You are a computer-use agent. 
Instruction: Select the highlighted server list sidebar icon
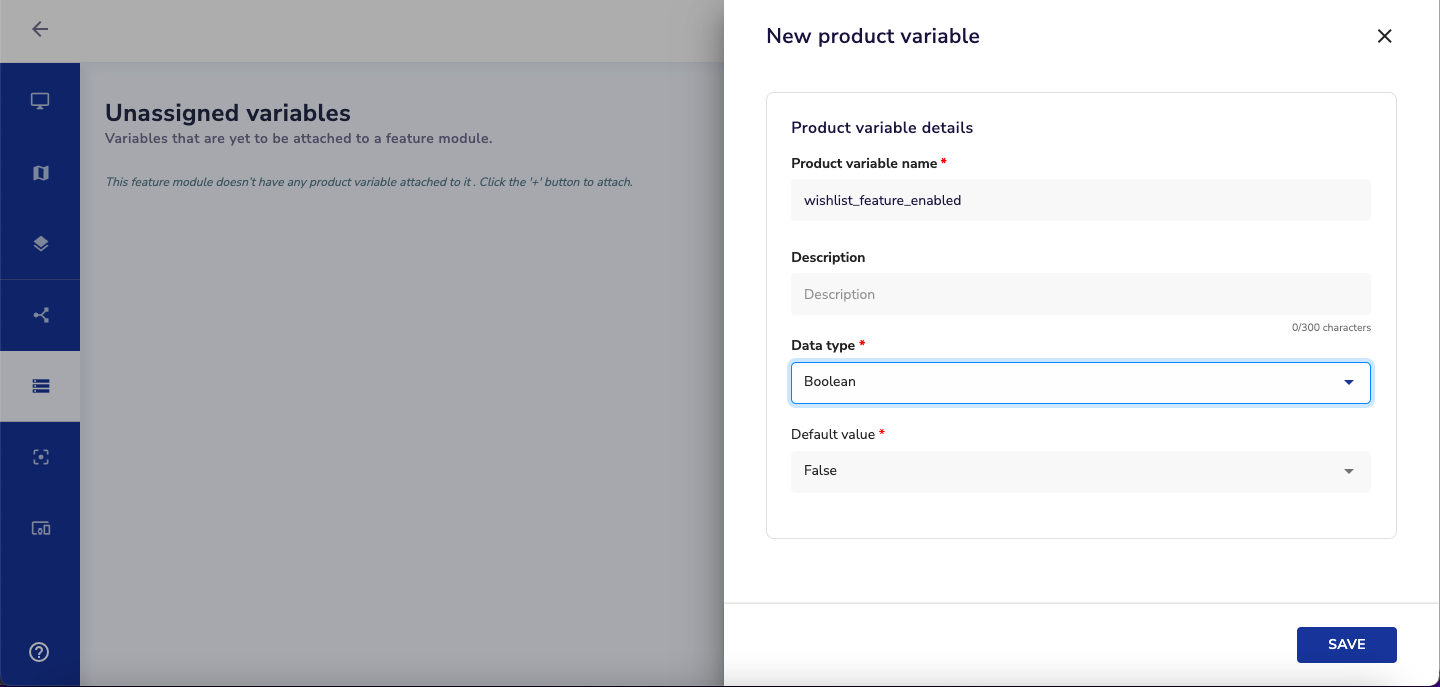(x=40, y=386)
